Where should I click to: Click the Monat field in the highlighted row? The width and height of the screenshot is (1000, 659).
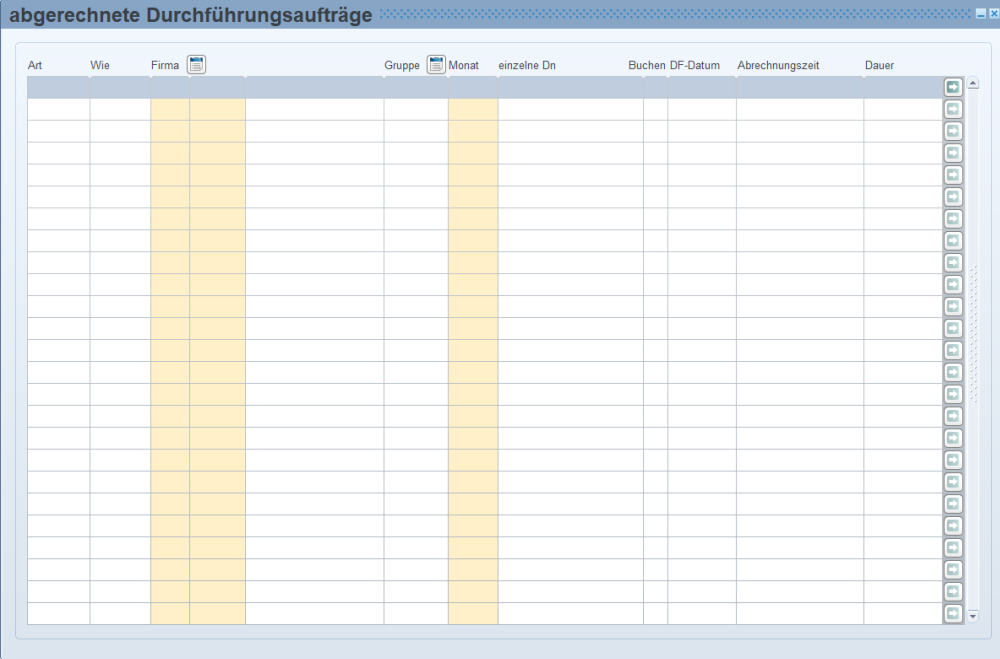(473, 87)
